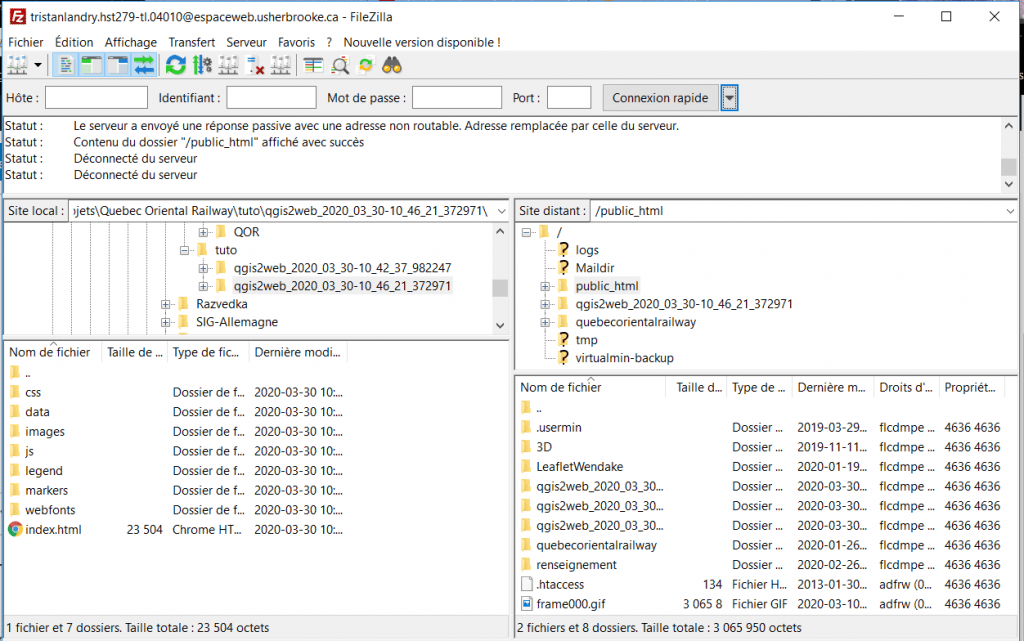Expand remote public_html folder
The height and width of the screenshot is (641, 1024).
[545, 287]
